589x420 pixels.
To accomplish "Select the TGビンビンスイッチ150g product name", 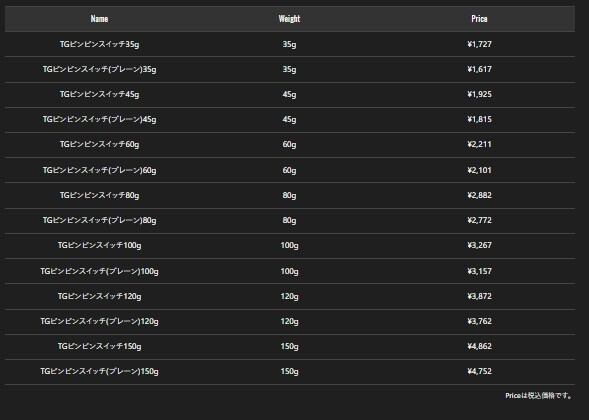I will point(100,346).
